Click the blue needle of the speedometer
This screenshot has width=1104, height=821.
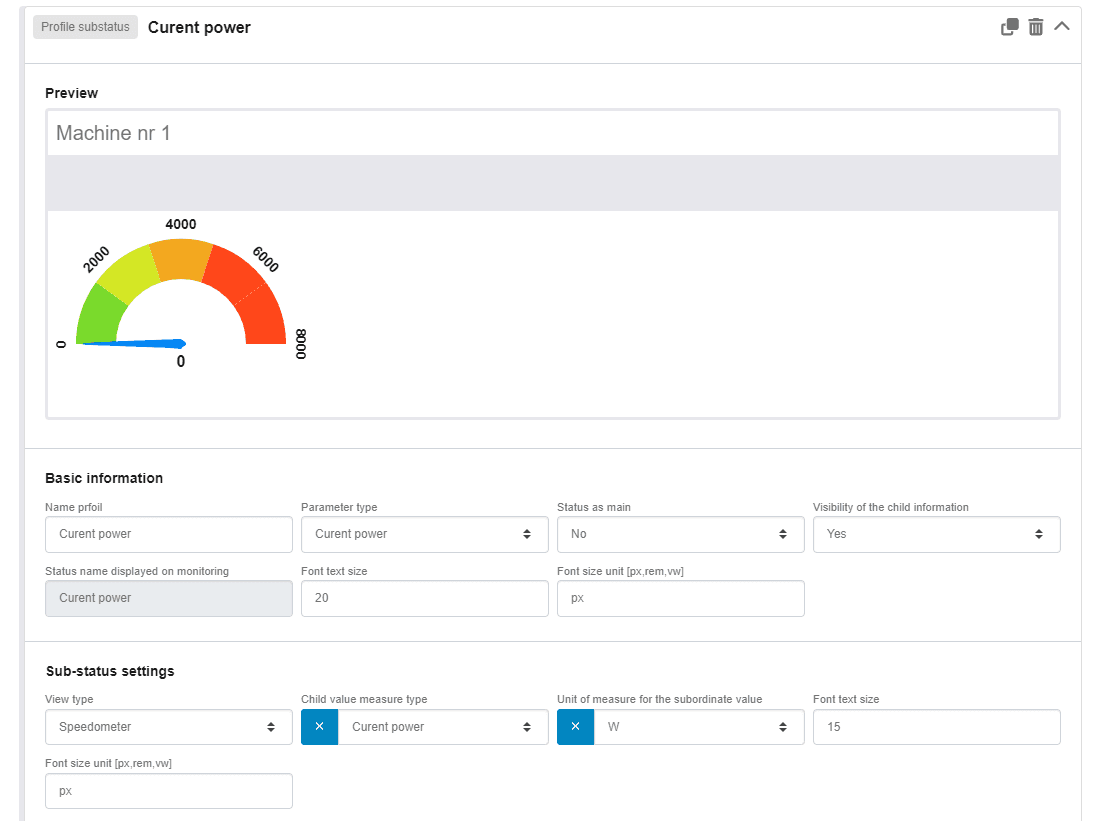[x=134, y=344]
